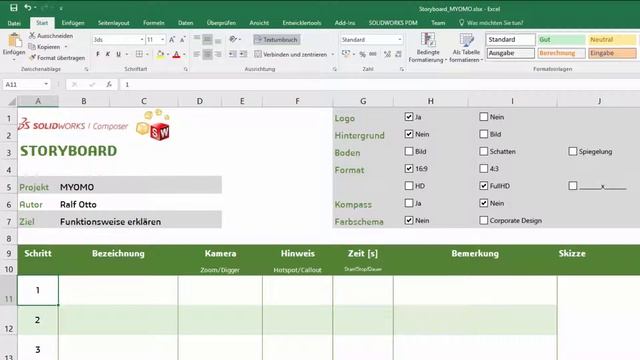Add a decimal place
This screenshot has width=640, height=360.
(x=387, y=54)
